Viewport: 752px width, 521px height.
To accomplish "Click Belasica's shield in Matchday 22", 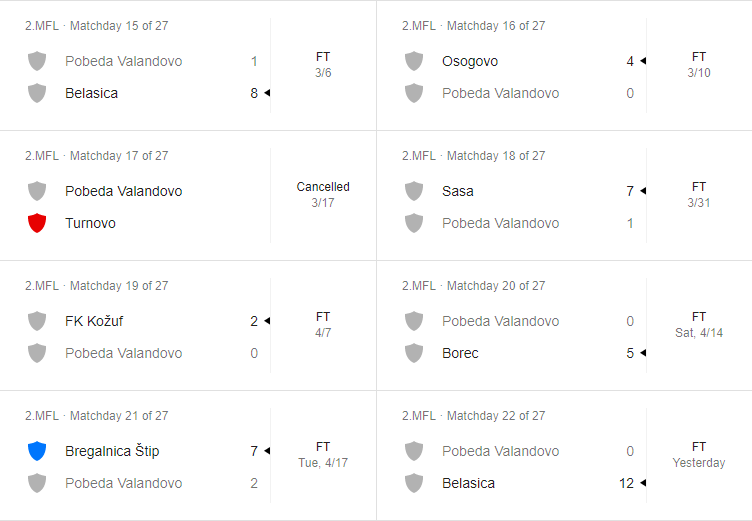I will click(x=414, y=483).
